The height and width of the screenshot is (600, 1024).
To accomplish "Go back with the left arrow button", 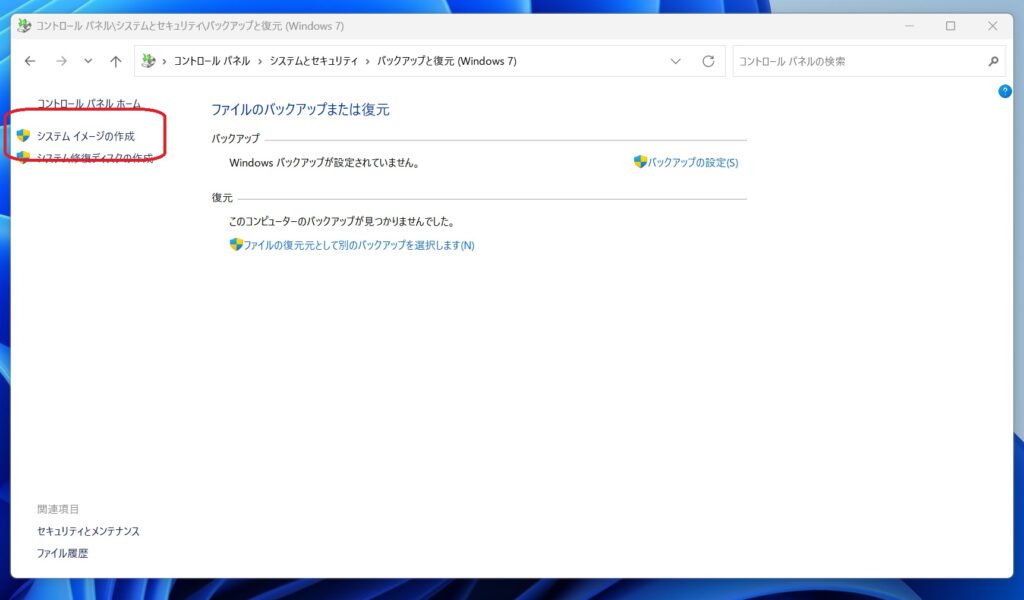I will point(30,61).
